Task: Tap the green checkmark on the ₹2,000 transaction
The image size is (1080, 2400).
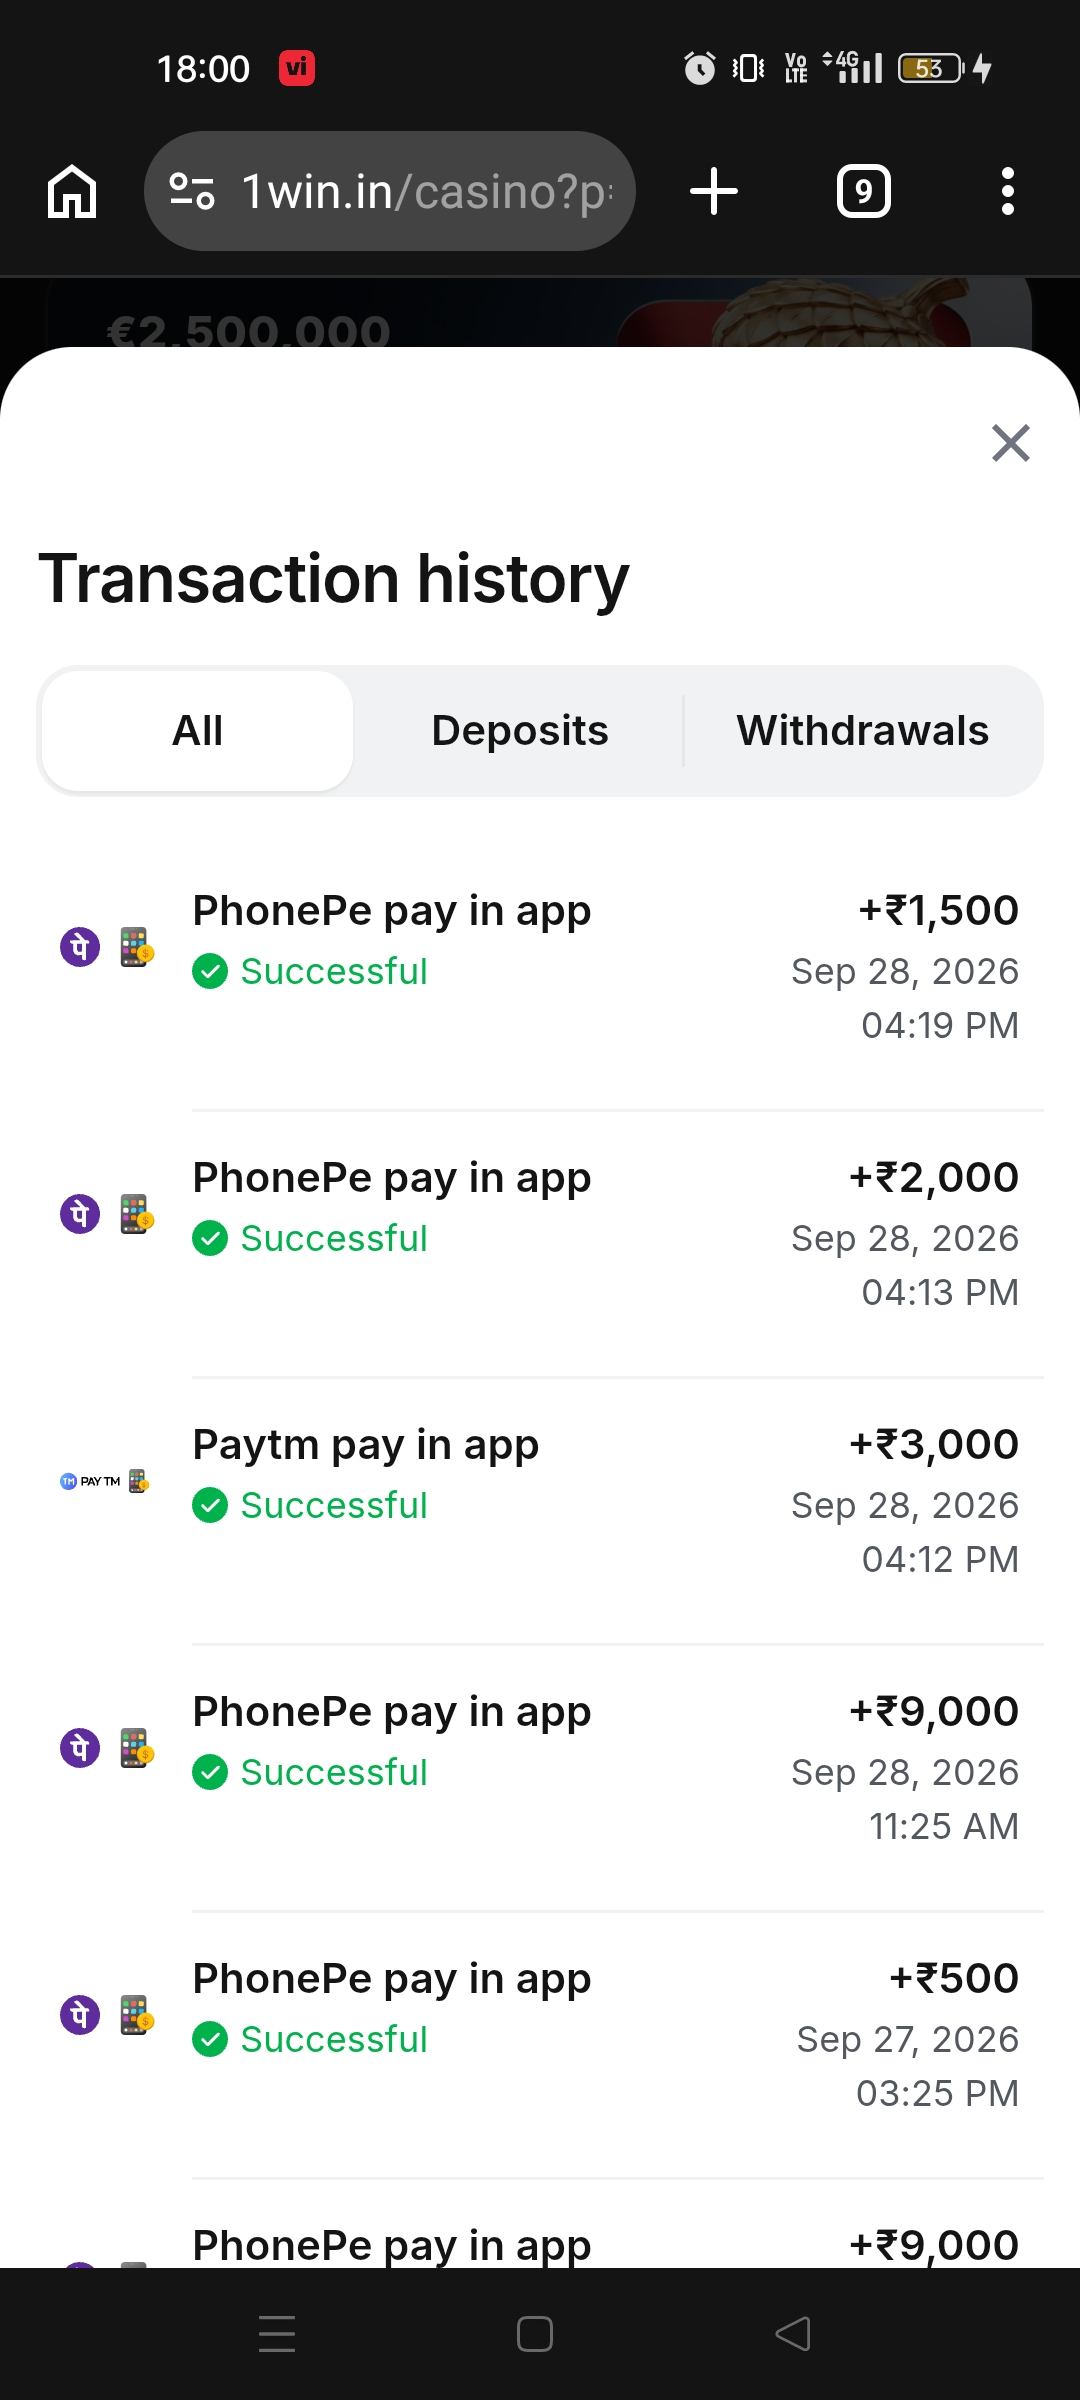Action: (210, 1238)
